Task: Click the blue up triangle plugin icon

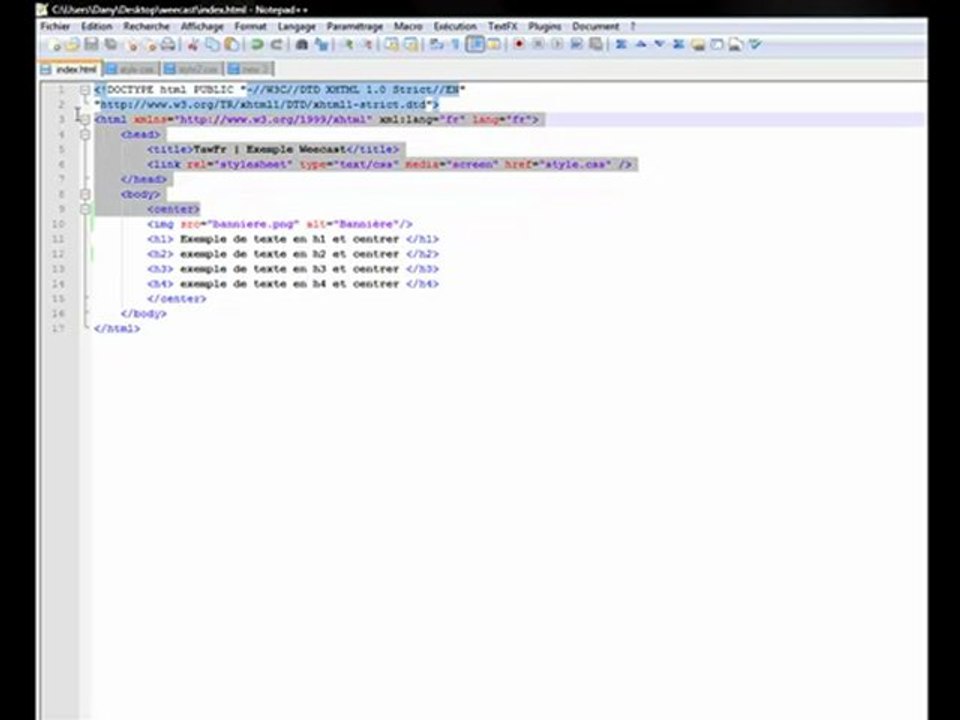Action: click(640, 45)
